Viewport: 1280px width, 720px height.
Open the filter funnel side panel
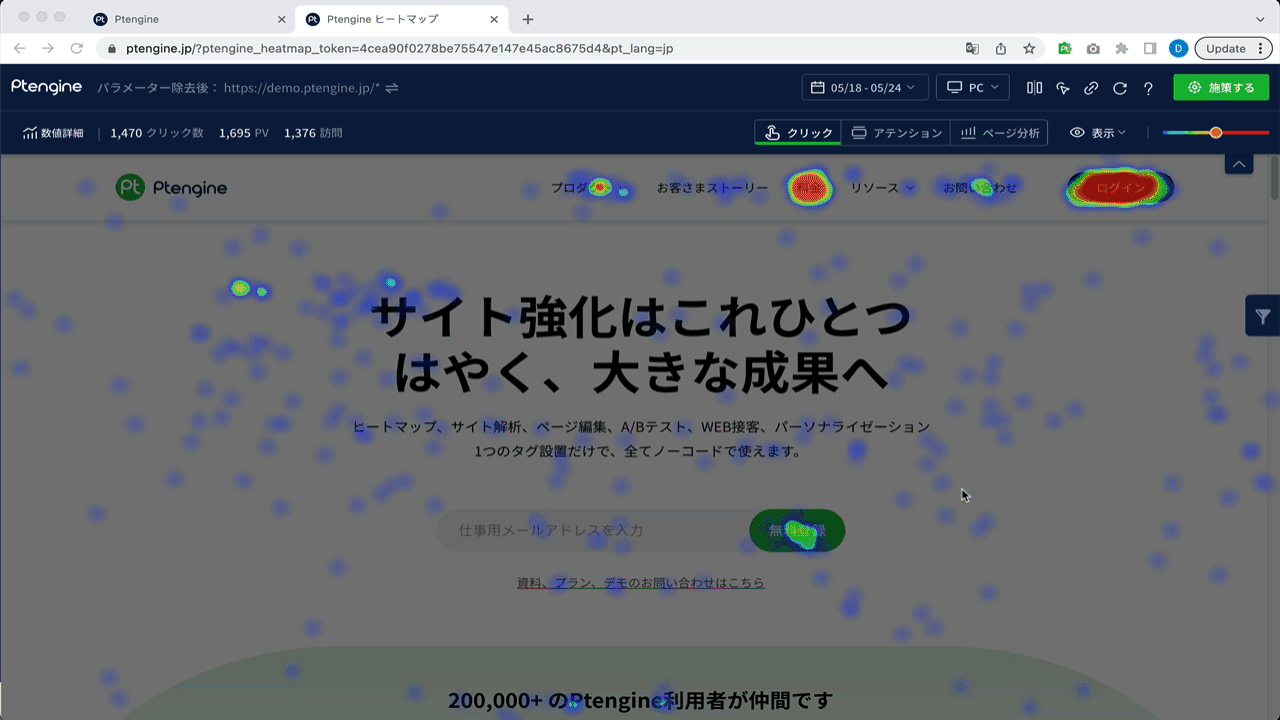(x=1263, y=316)
